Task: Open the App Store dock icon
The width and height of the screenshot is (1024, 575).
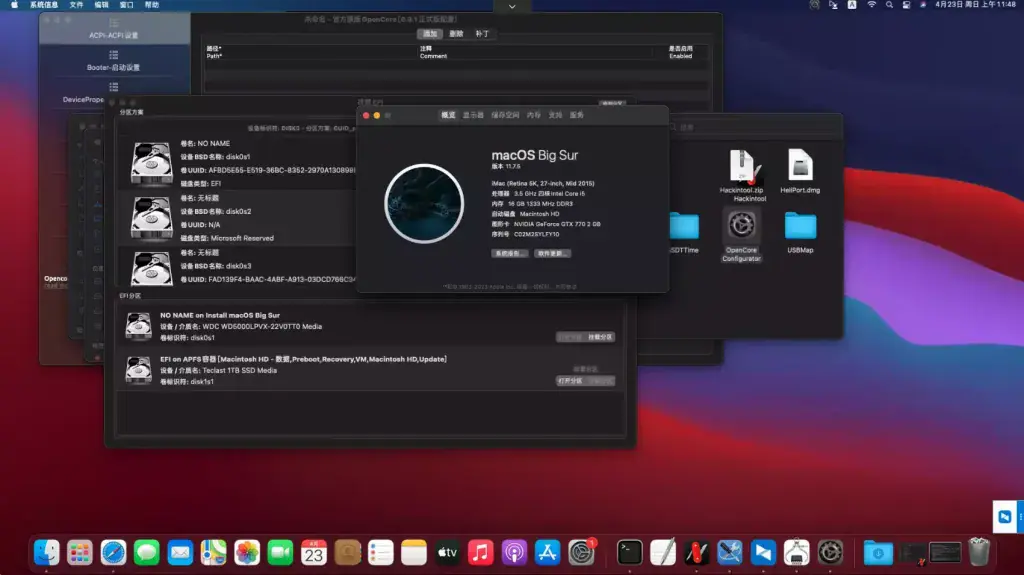Action: coord(547,553)
